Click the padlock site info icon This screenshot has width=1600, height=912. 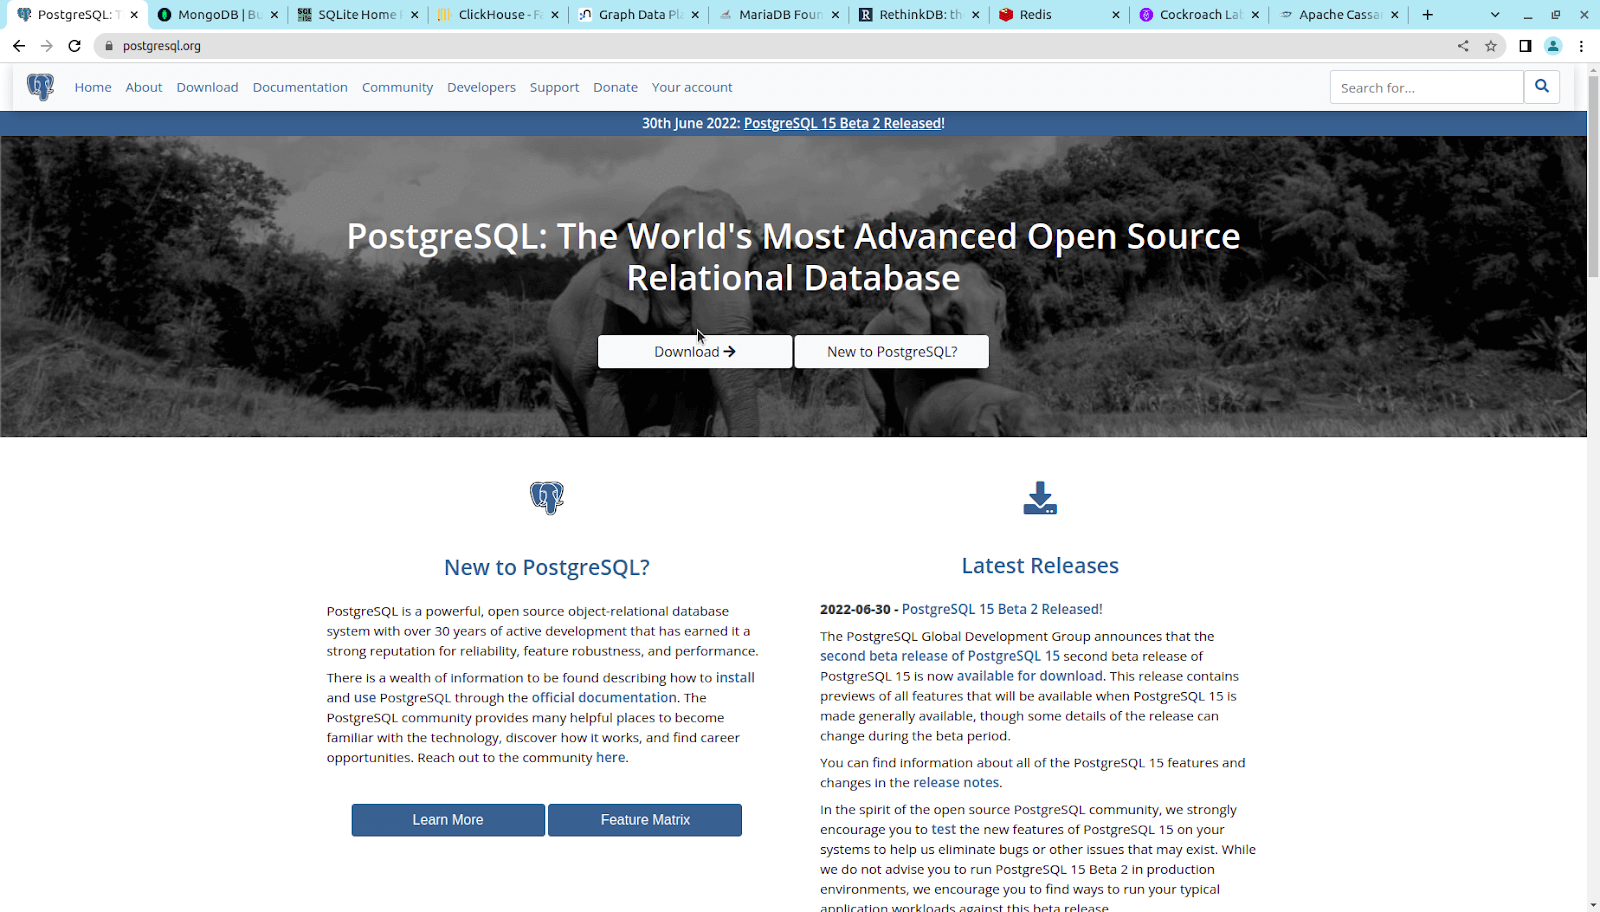click(110, 46)
